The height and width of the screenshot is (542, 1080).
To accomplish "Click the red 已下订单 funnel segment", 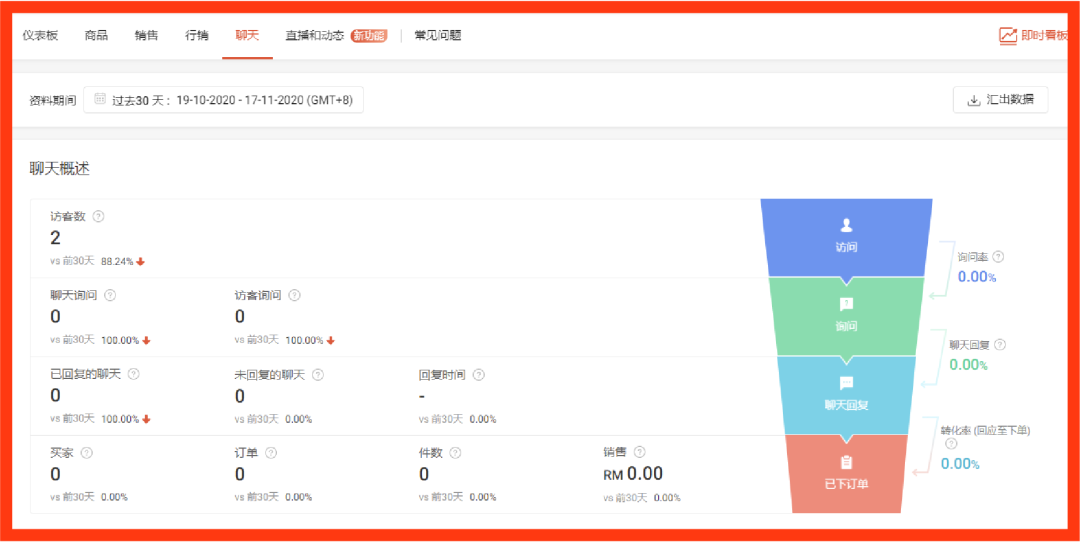I will [x=847, y=474].
